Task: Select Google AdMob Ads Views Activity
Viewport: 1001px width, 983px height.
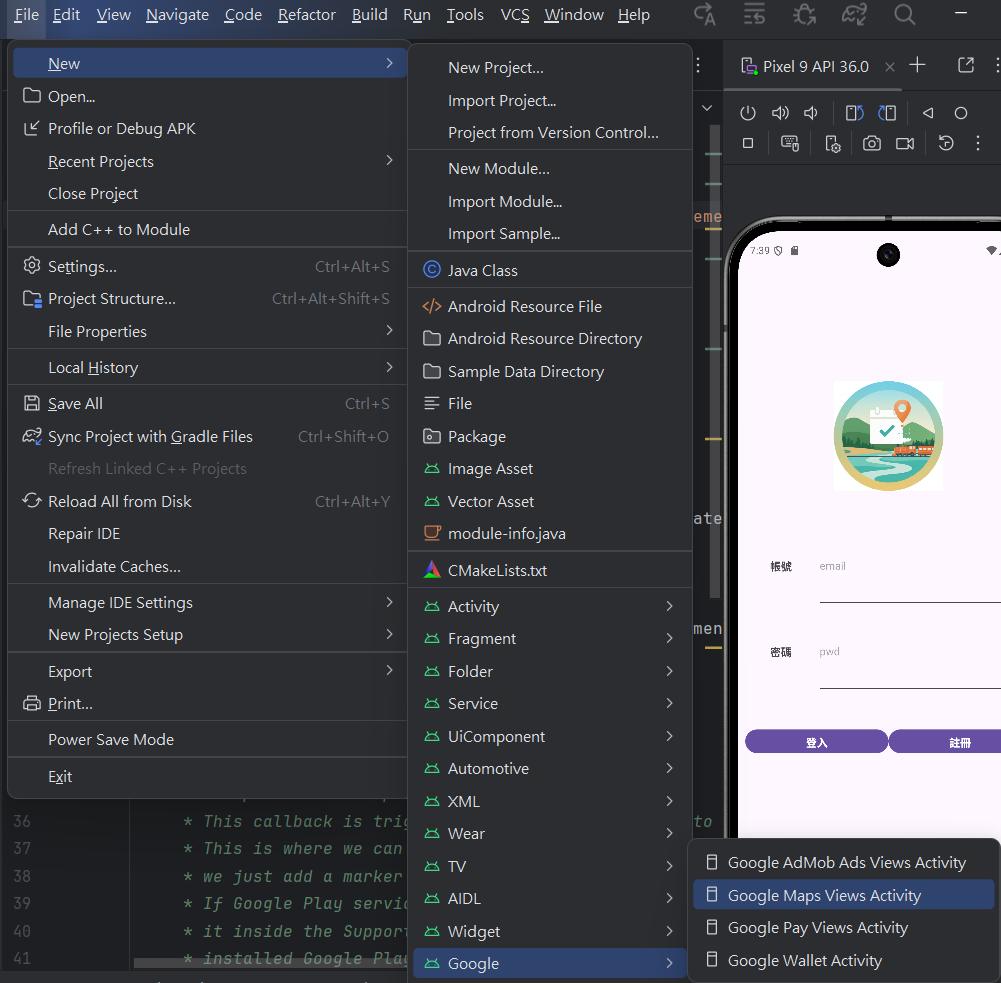Action: pyautogui.click(x=843, y=862)
